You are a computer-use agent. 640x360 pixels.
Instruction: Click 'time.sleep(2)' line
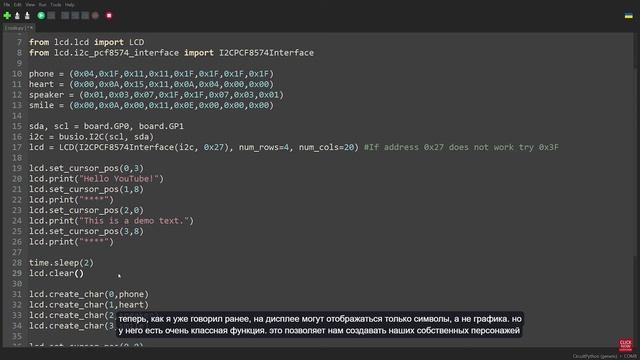pos(61,263)
